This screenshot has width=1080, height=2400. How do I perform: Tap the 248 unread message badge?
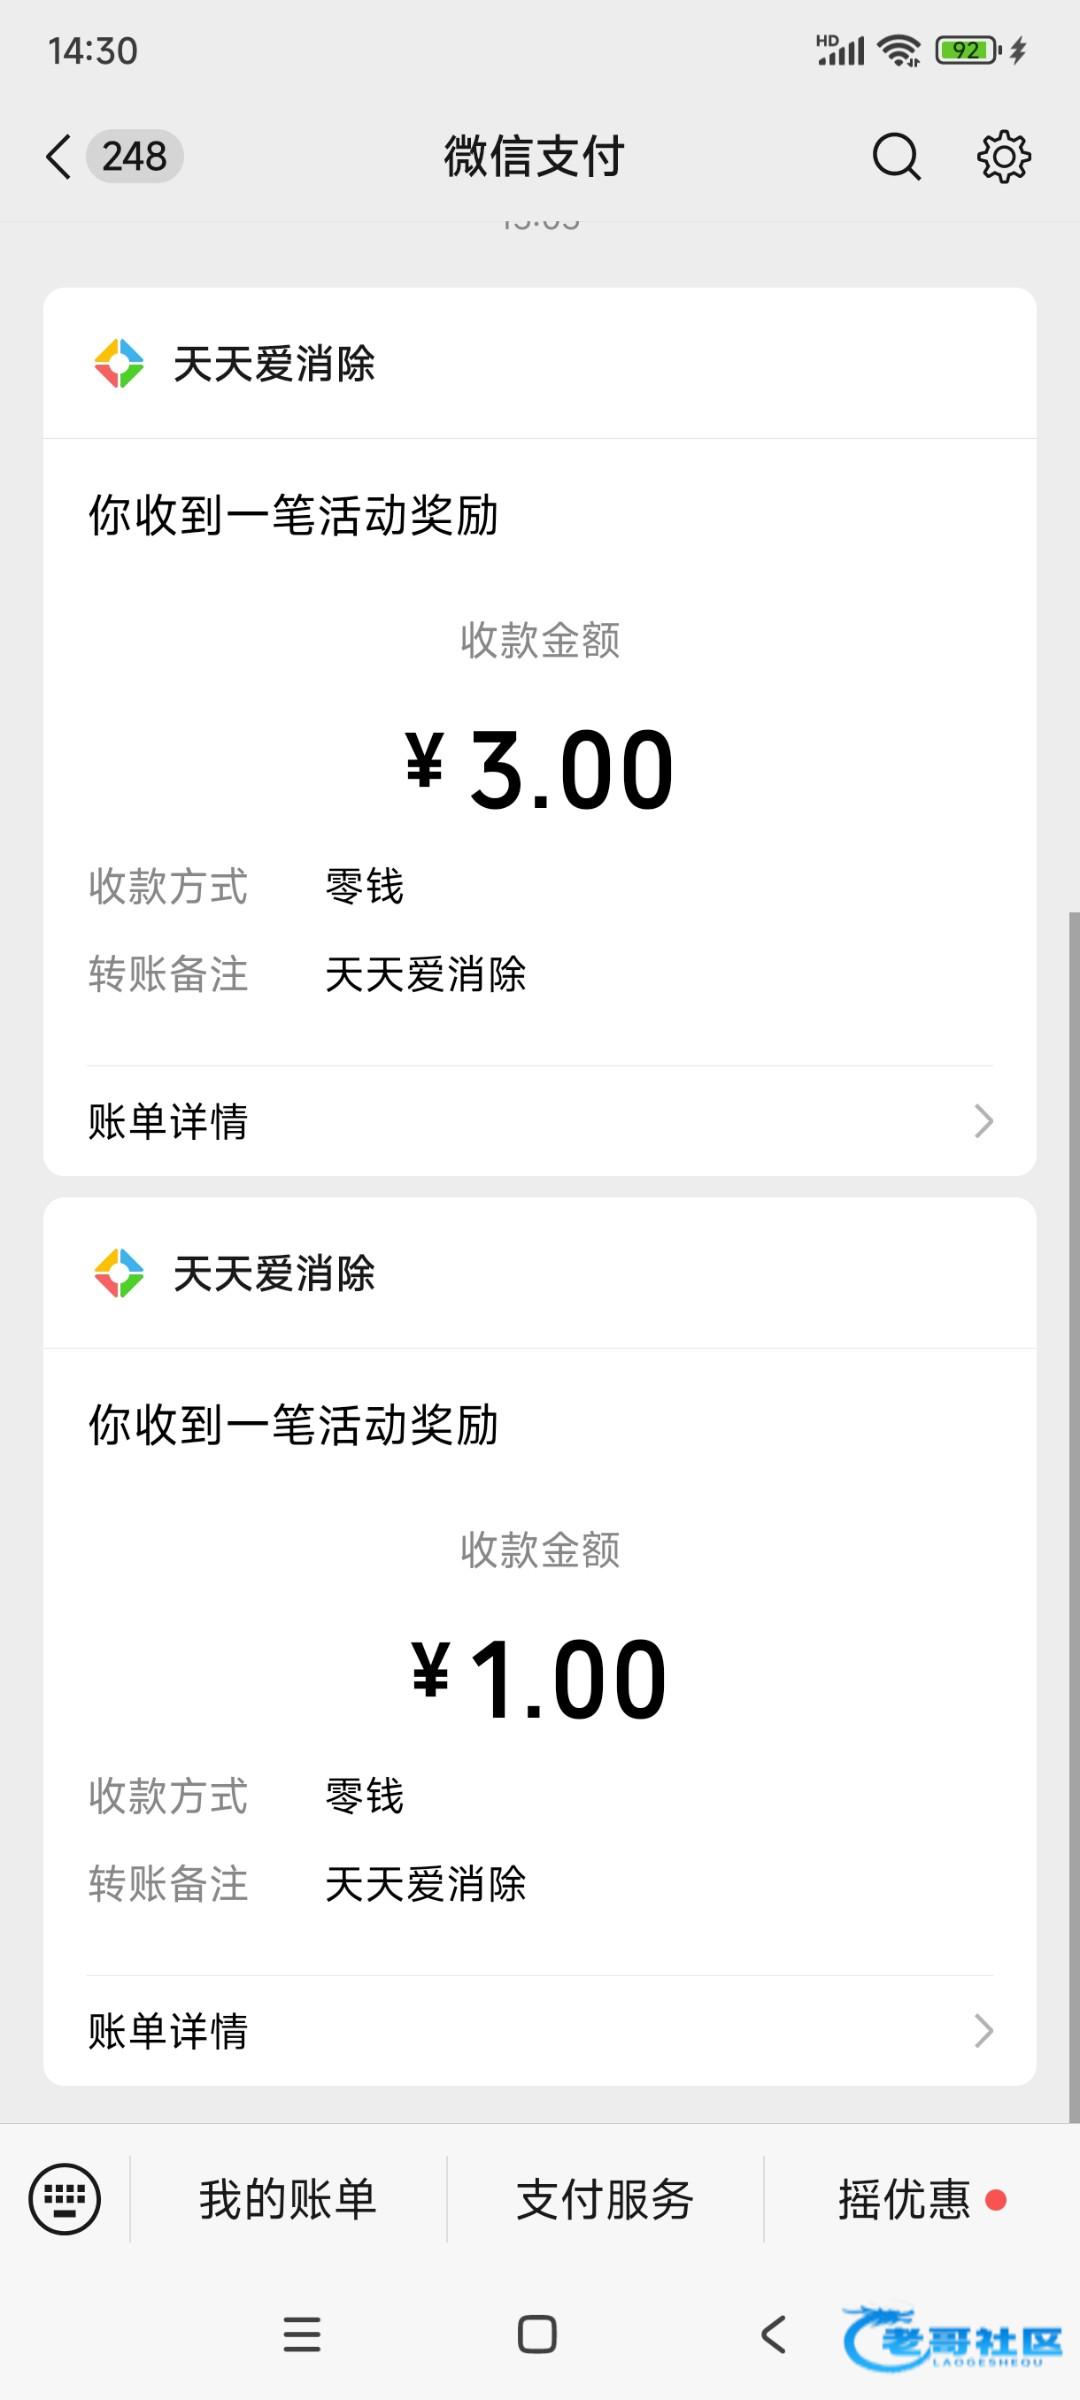click(134, 157)
